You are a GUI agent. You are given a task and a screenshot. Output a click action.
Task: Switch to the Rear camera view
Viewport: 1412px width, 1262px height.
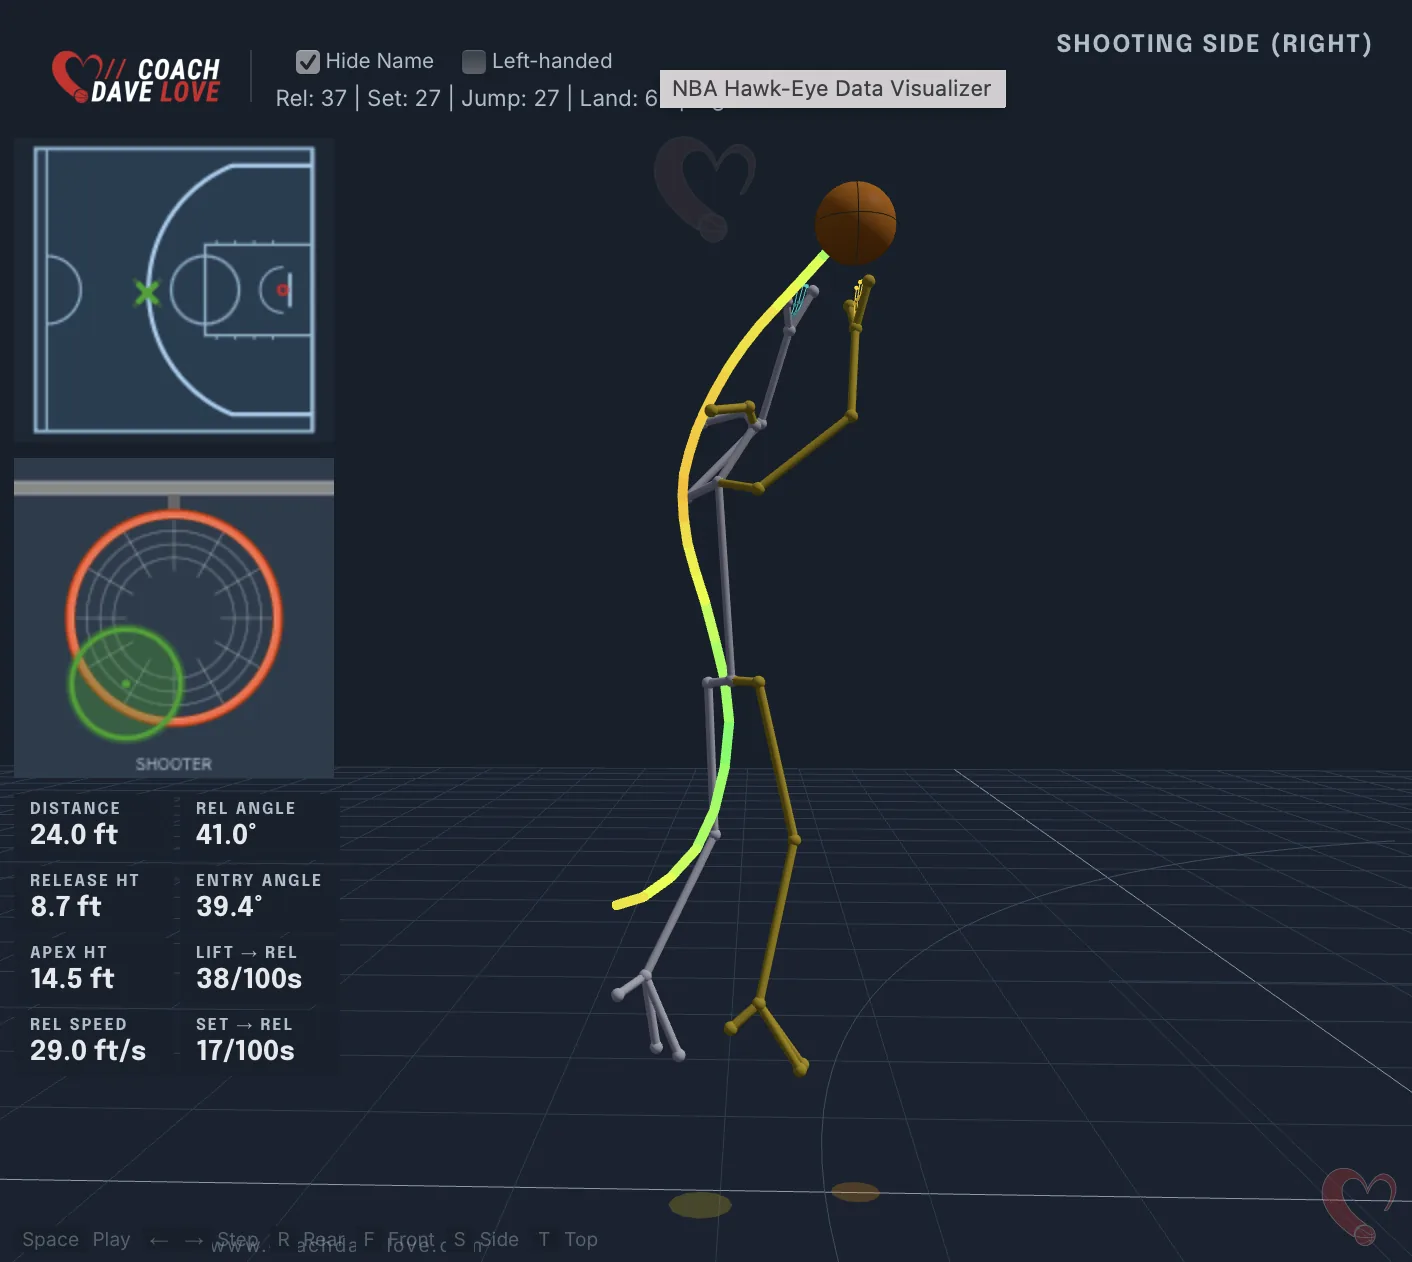point(324,1239)
